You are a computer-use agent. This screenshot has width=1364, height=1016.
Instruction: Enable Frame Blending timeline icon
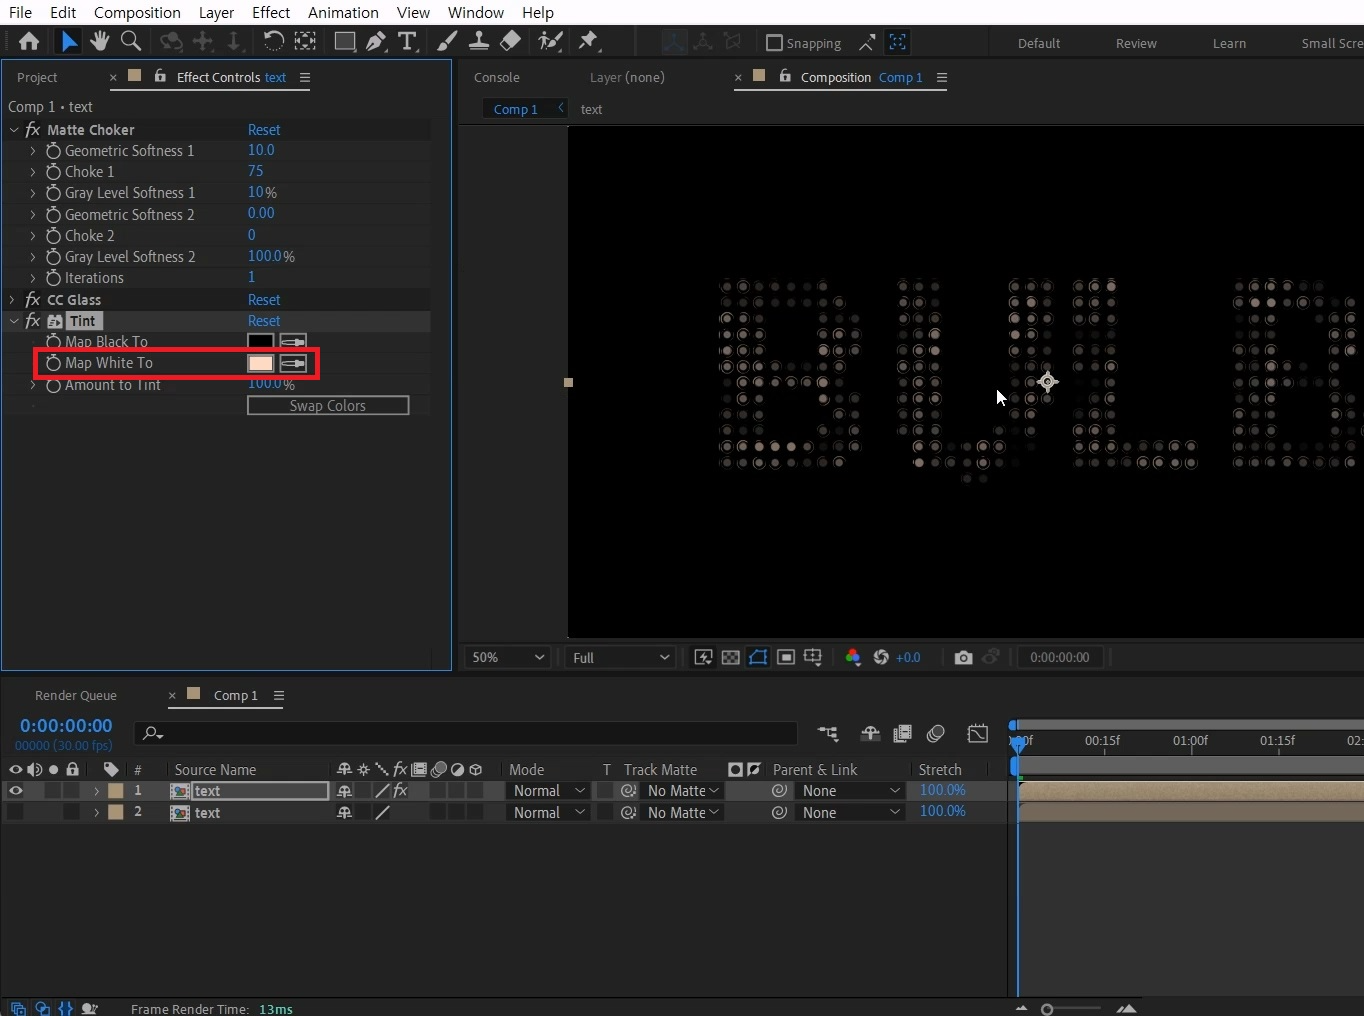902,734
